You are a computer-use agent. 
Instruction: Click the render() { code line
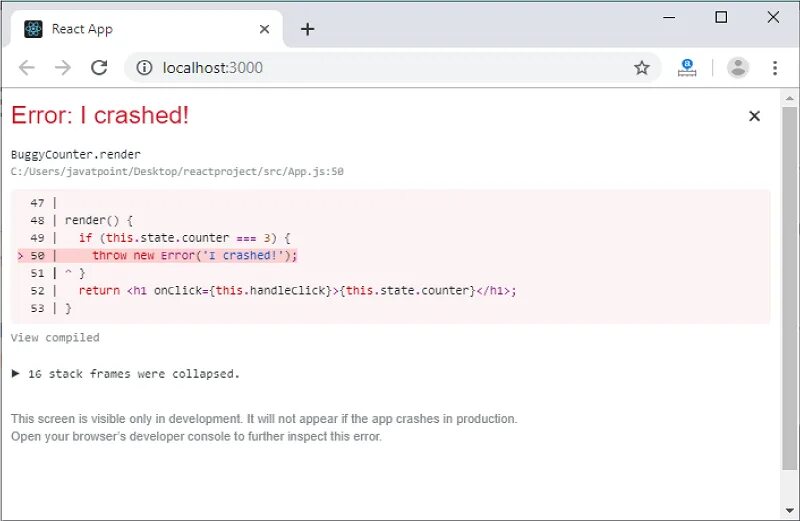[x=98, y=220]
